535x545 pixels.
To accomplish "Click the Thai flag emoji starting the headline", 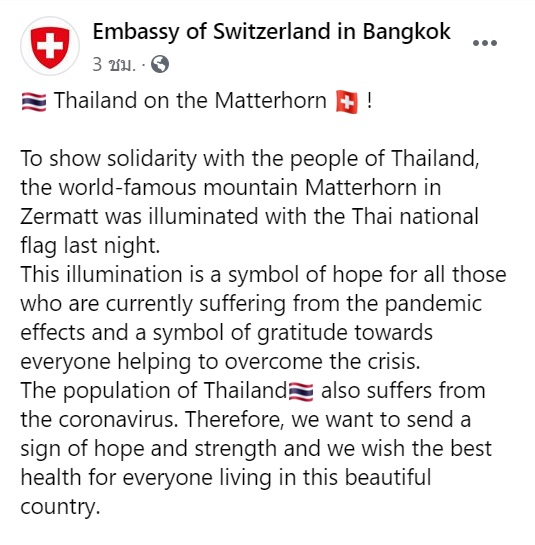I will point(34,102).
